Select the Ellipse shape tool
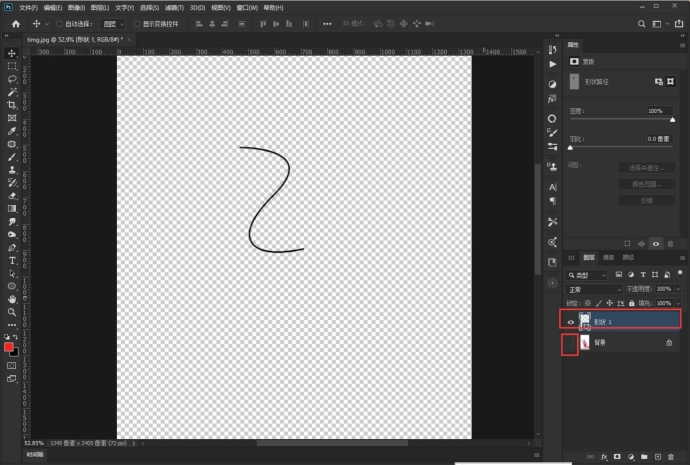 (12, 286)
